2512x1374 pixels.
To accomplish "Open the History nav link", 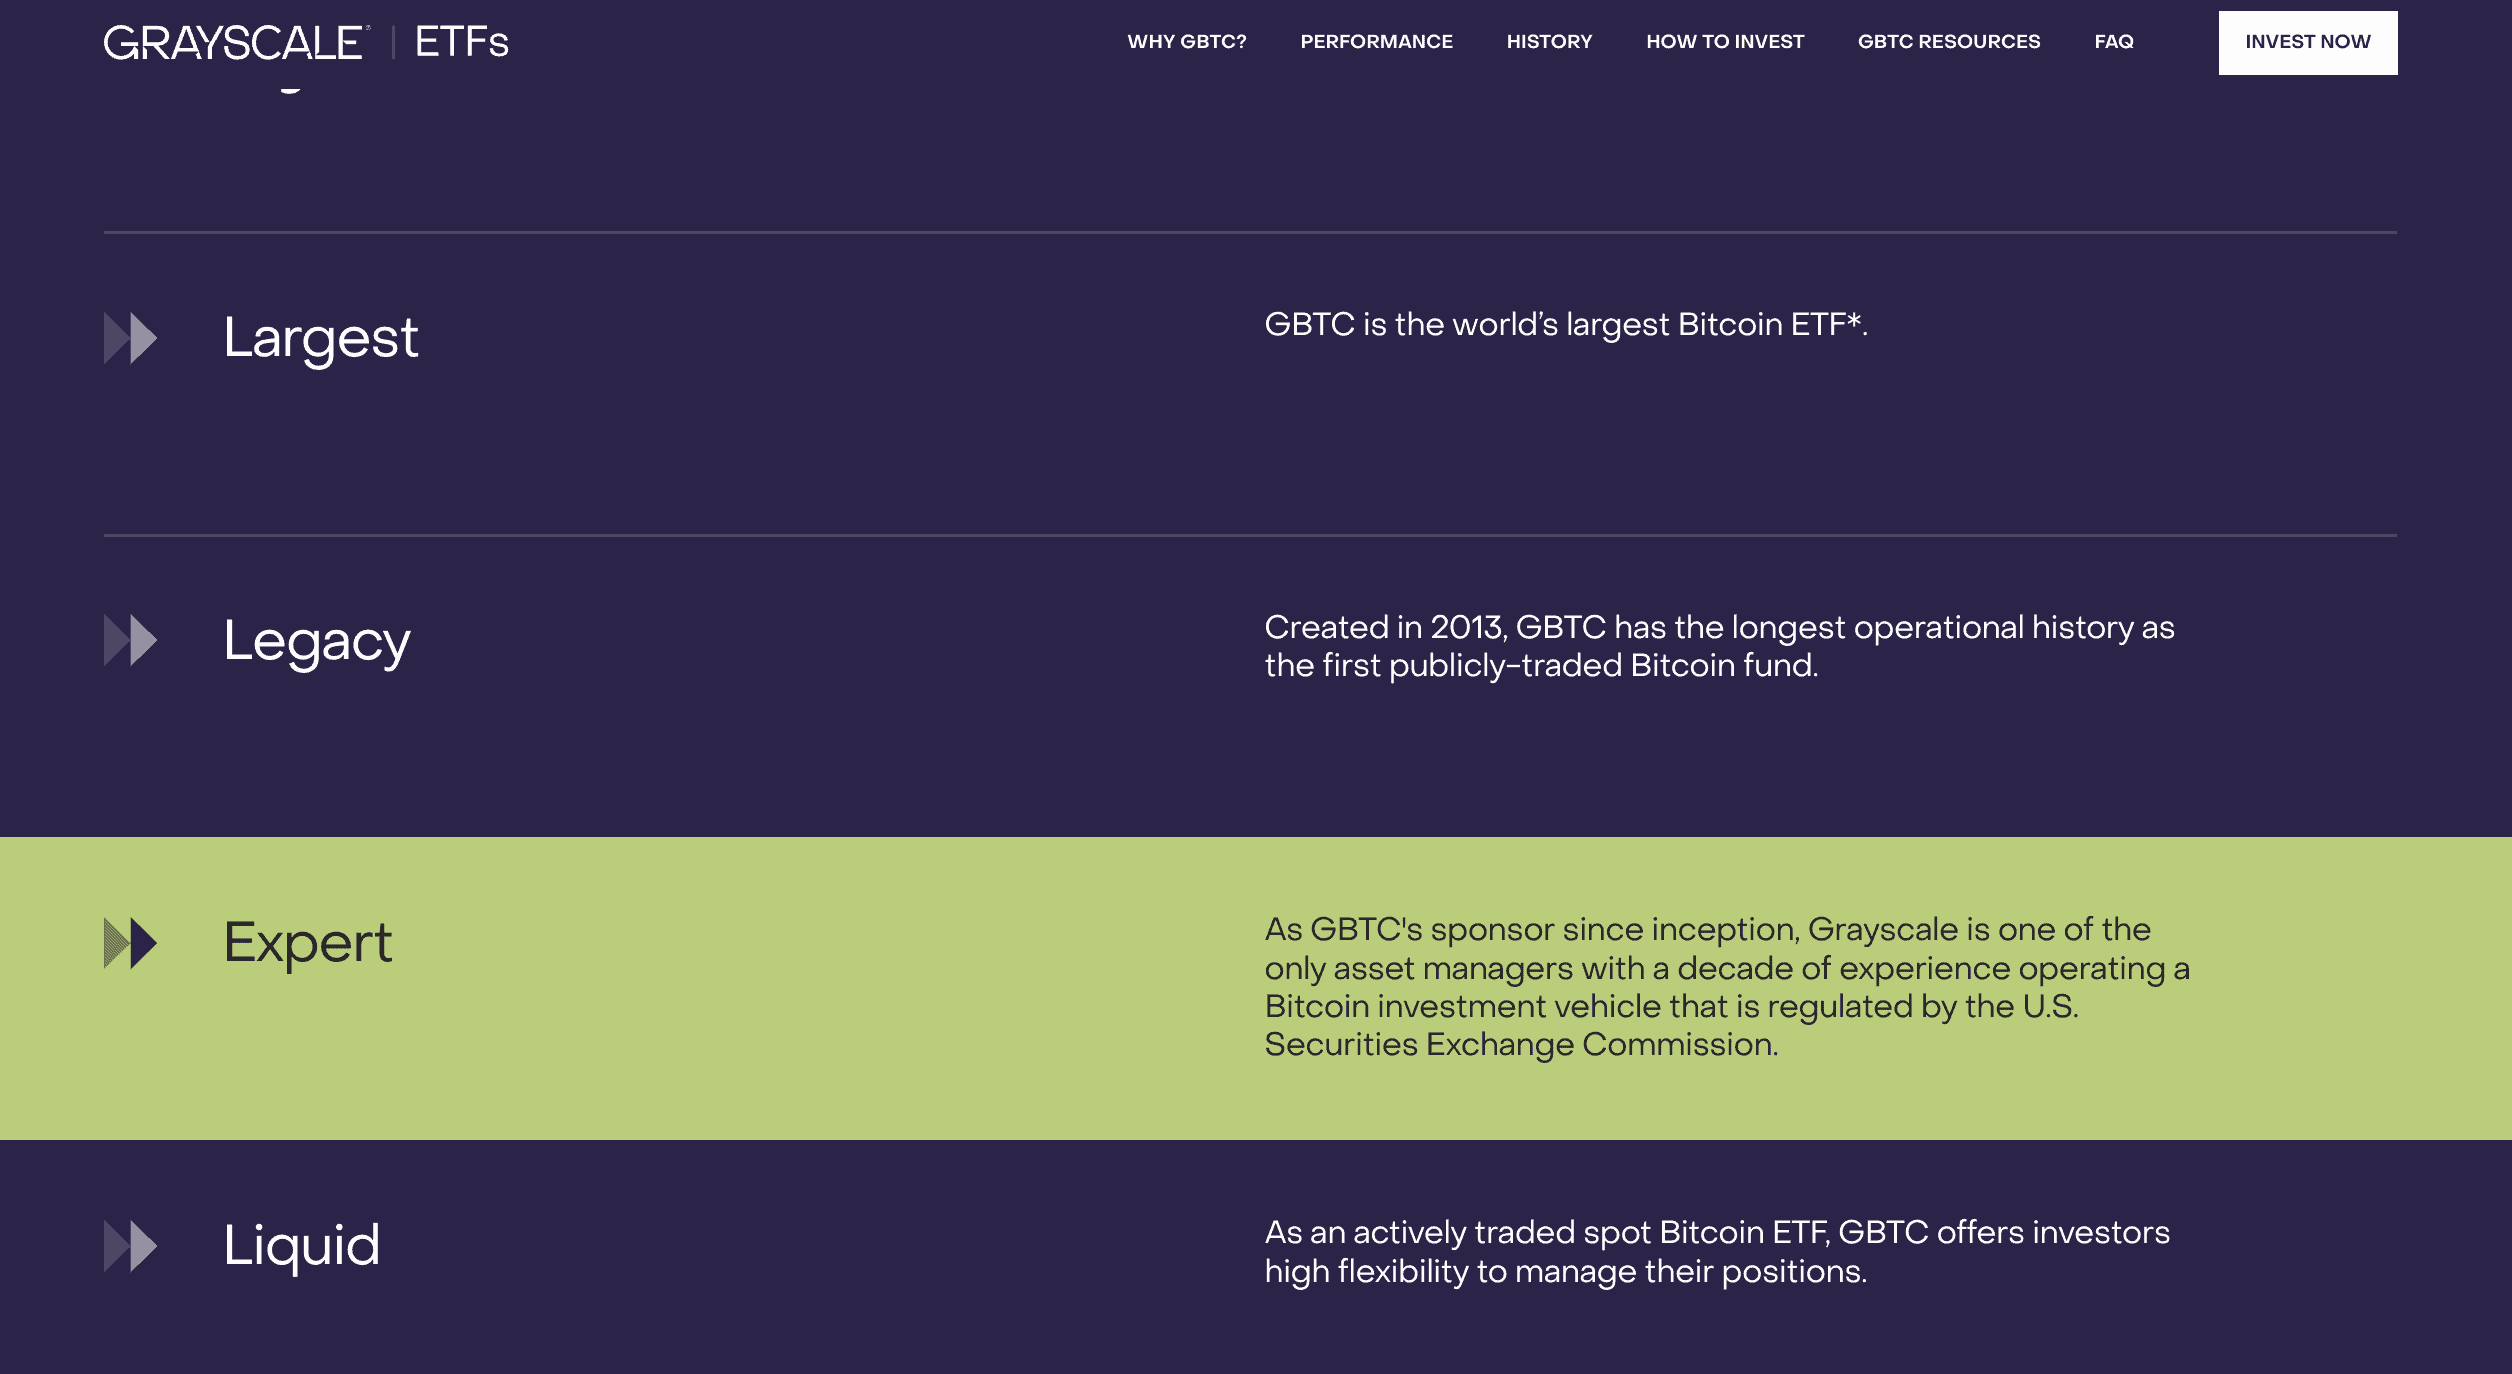I will 1549,42.
